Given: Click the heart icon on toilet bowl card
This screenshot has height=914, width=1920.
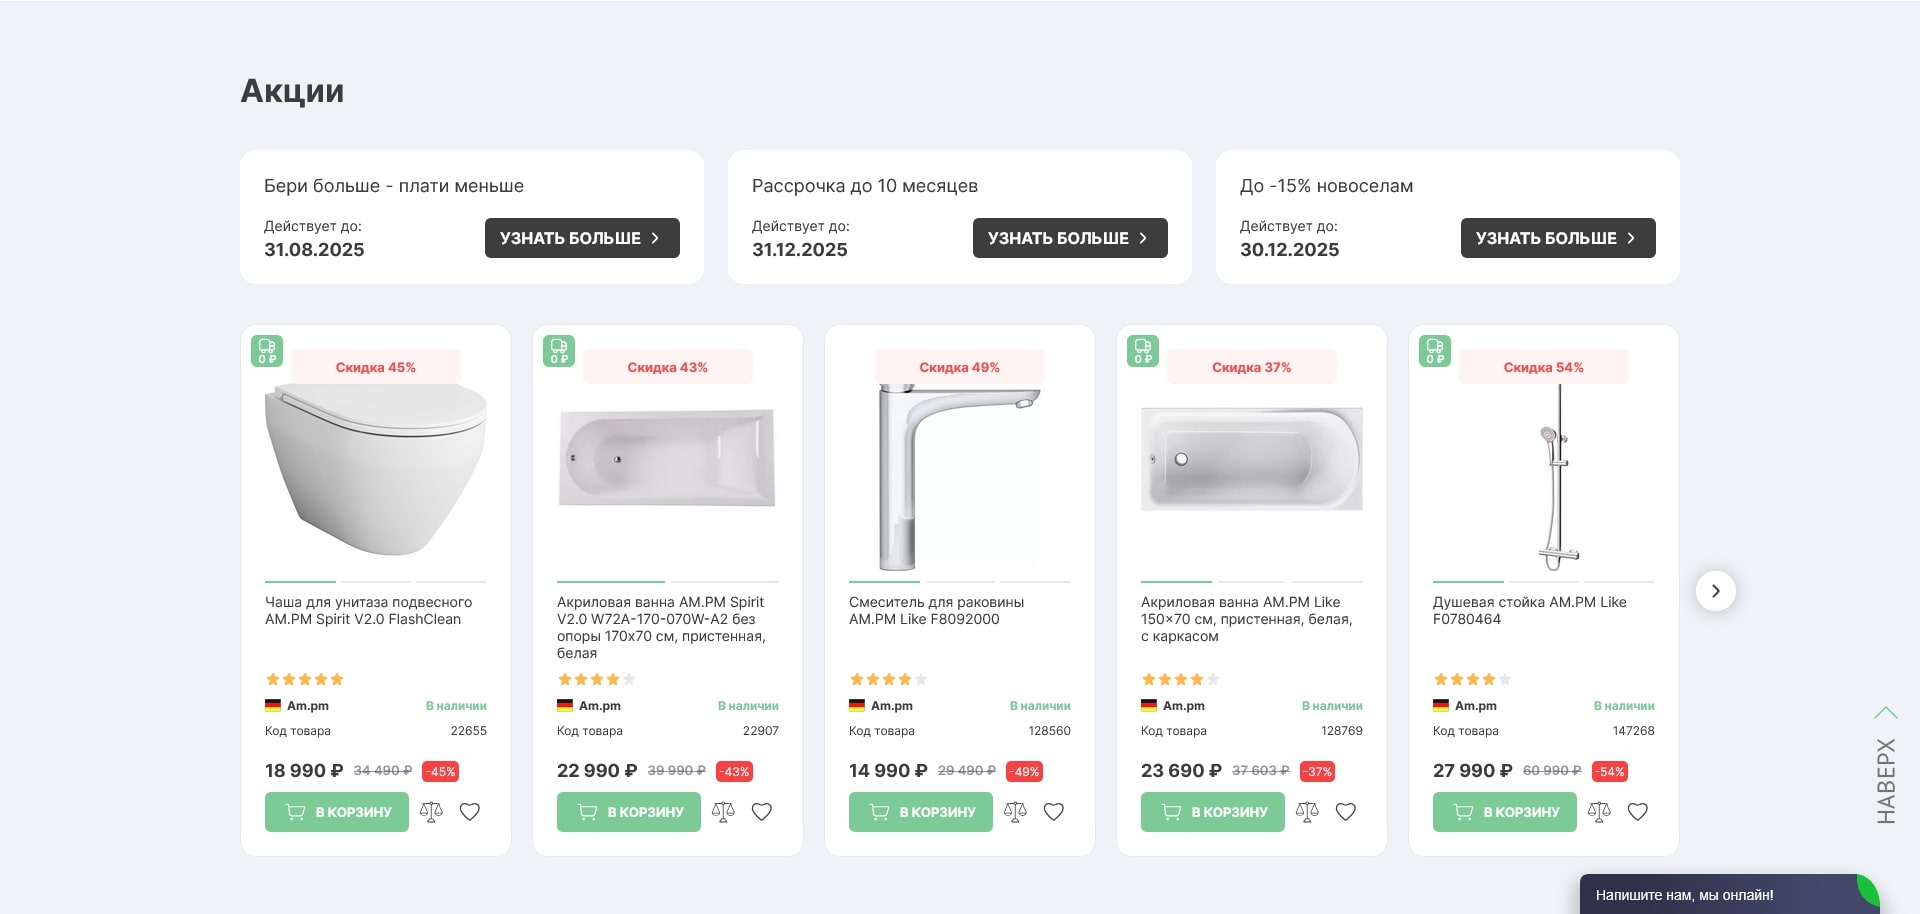Looking at the screenshot, I should point(470,812).
